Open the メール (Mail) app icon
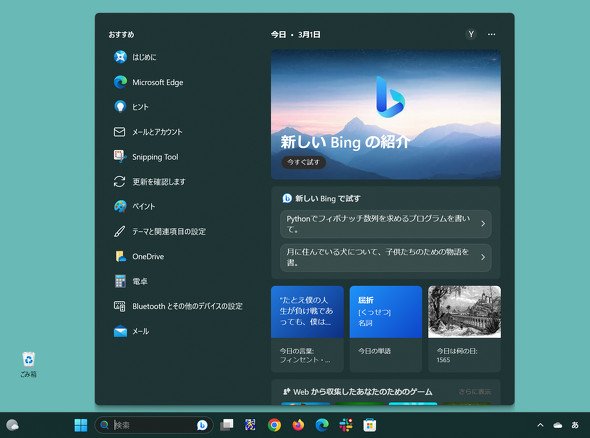This screenshot has height=438, width=590. coord(120,331)
